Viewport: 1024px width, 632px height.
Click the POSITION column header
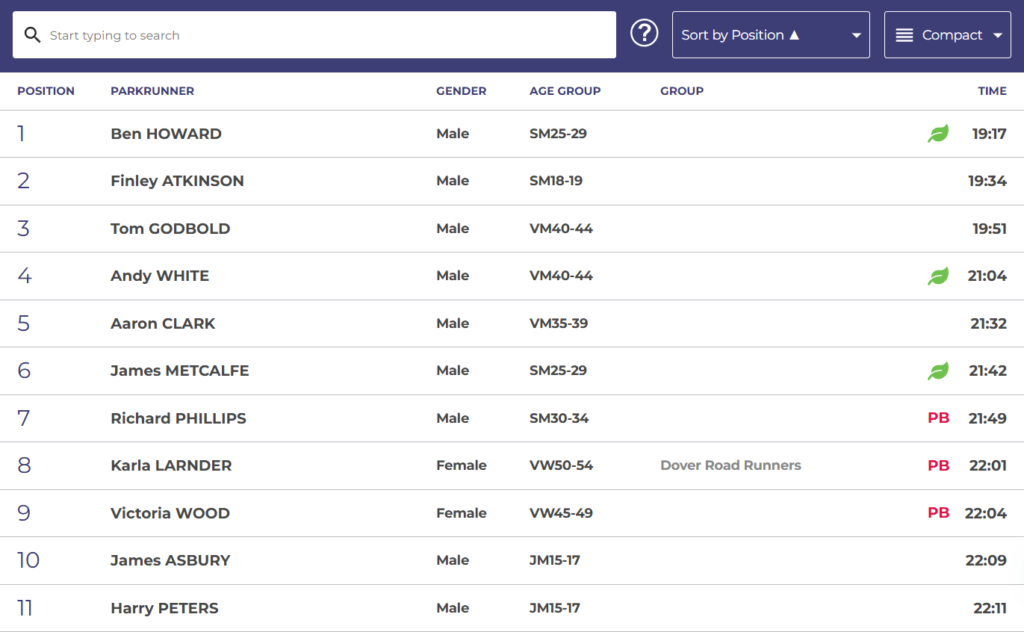pos(46,91)
